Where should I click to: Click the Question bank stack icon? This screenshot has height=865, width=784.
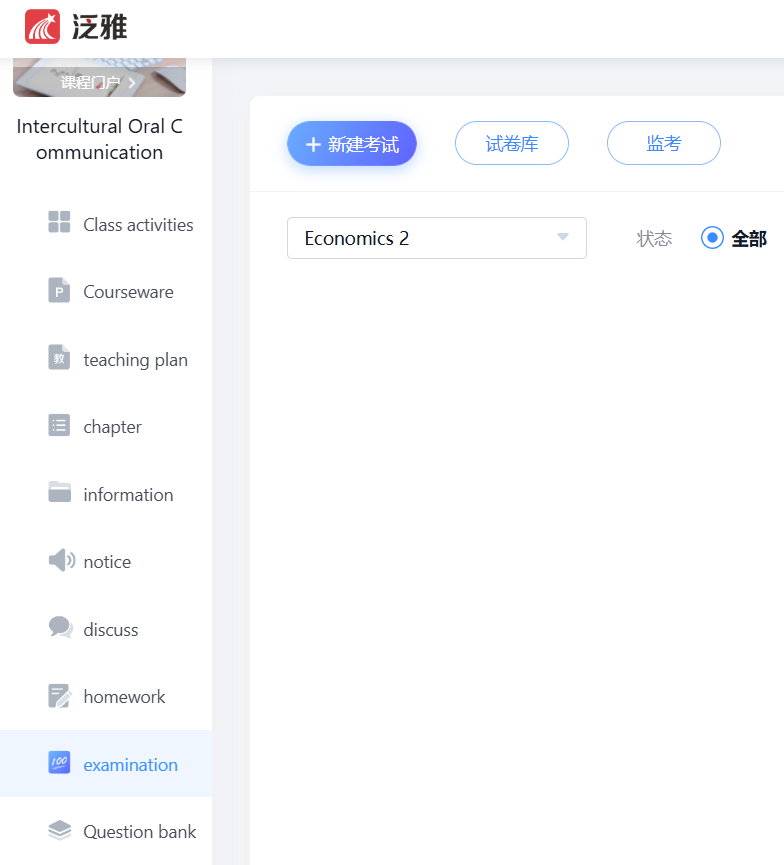coord(59,831)
